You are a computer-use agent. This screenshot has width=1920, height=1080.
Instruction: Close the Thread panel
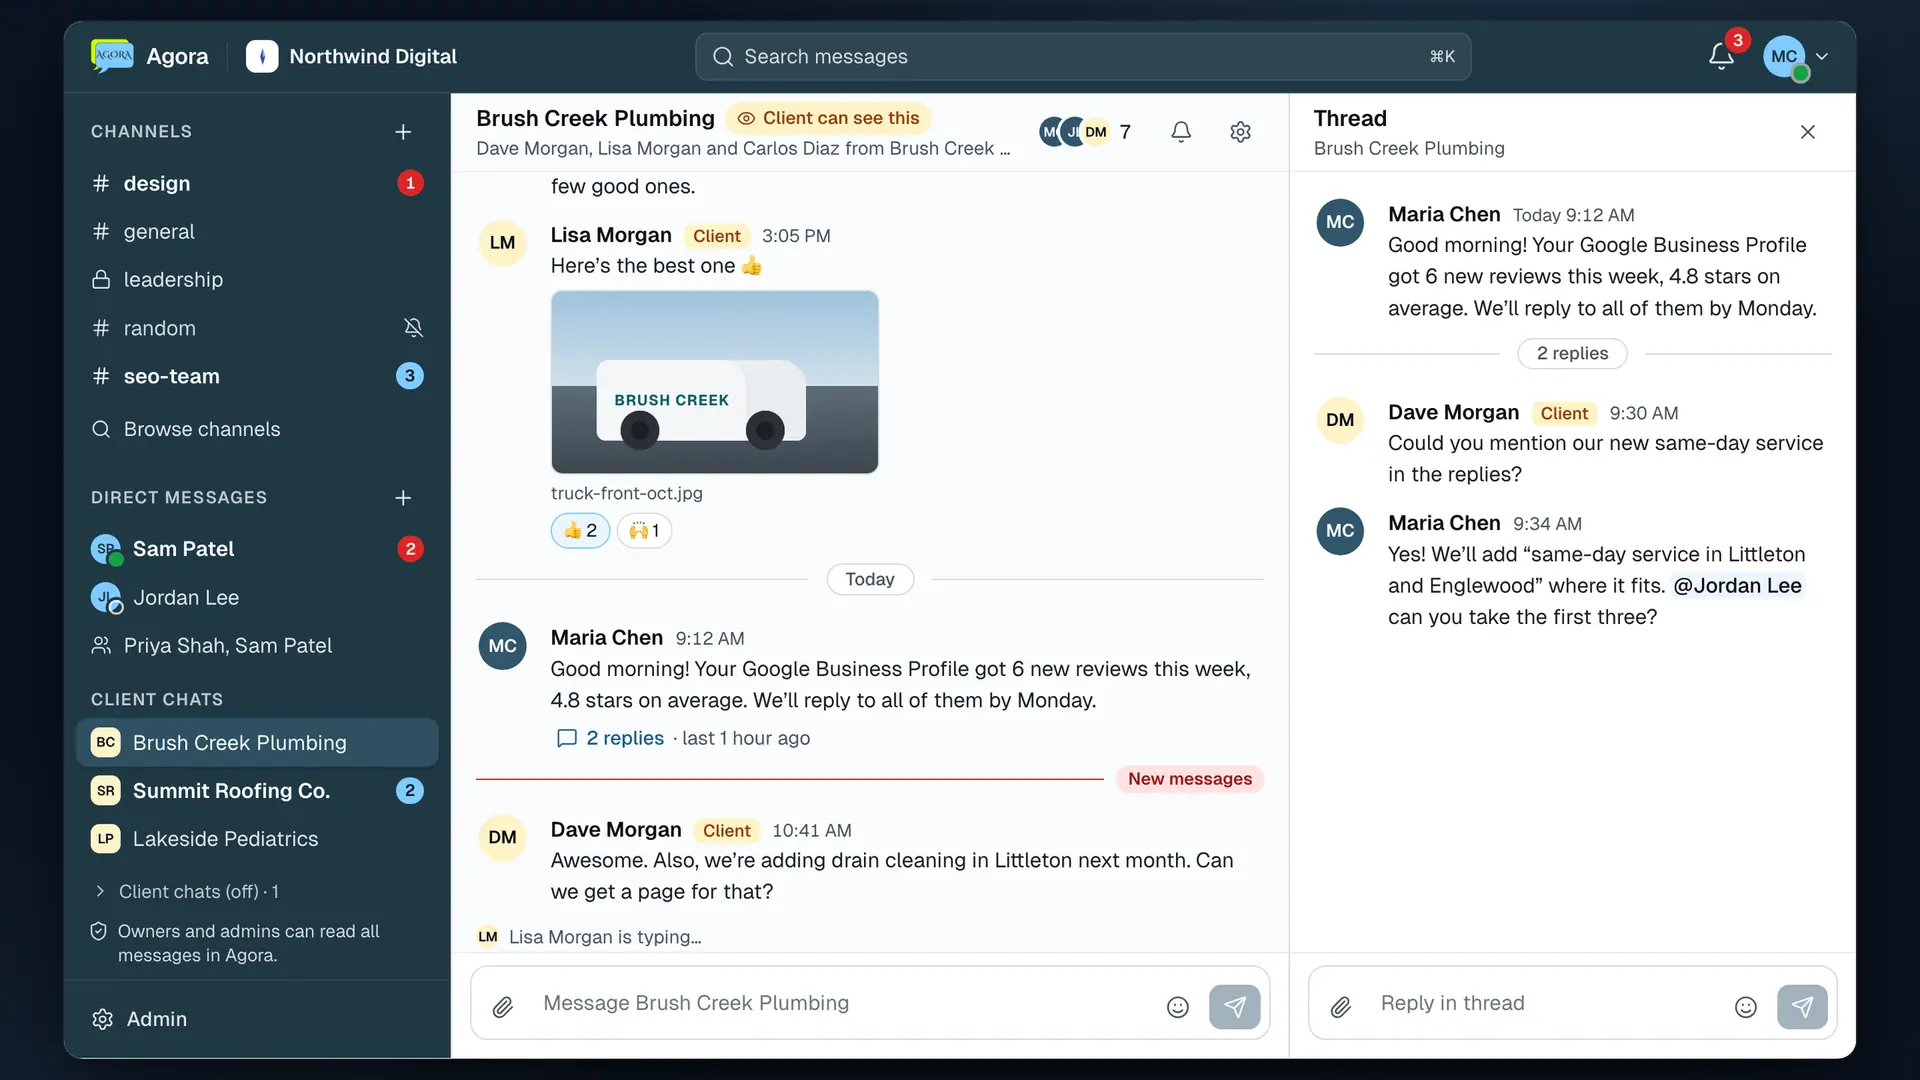pyautogui.click(x=1808, y=132)
